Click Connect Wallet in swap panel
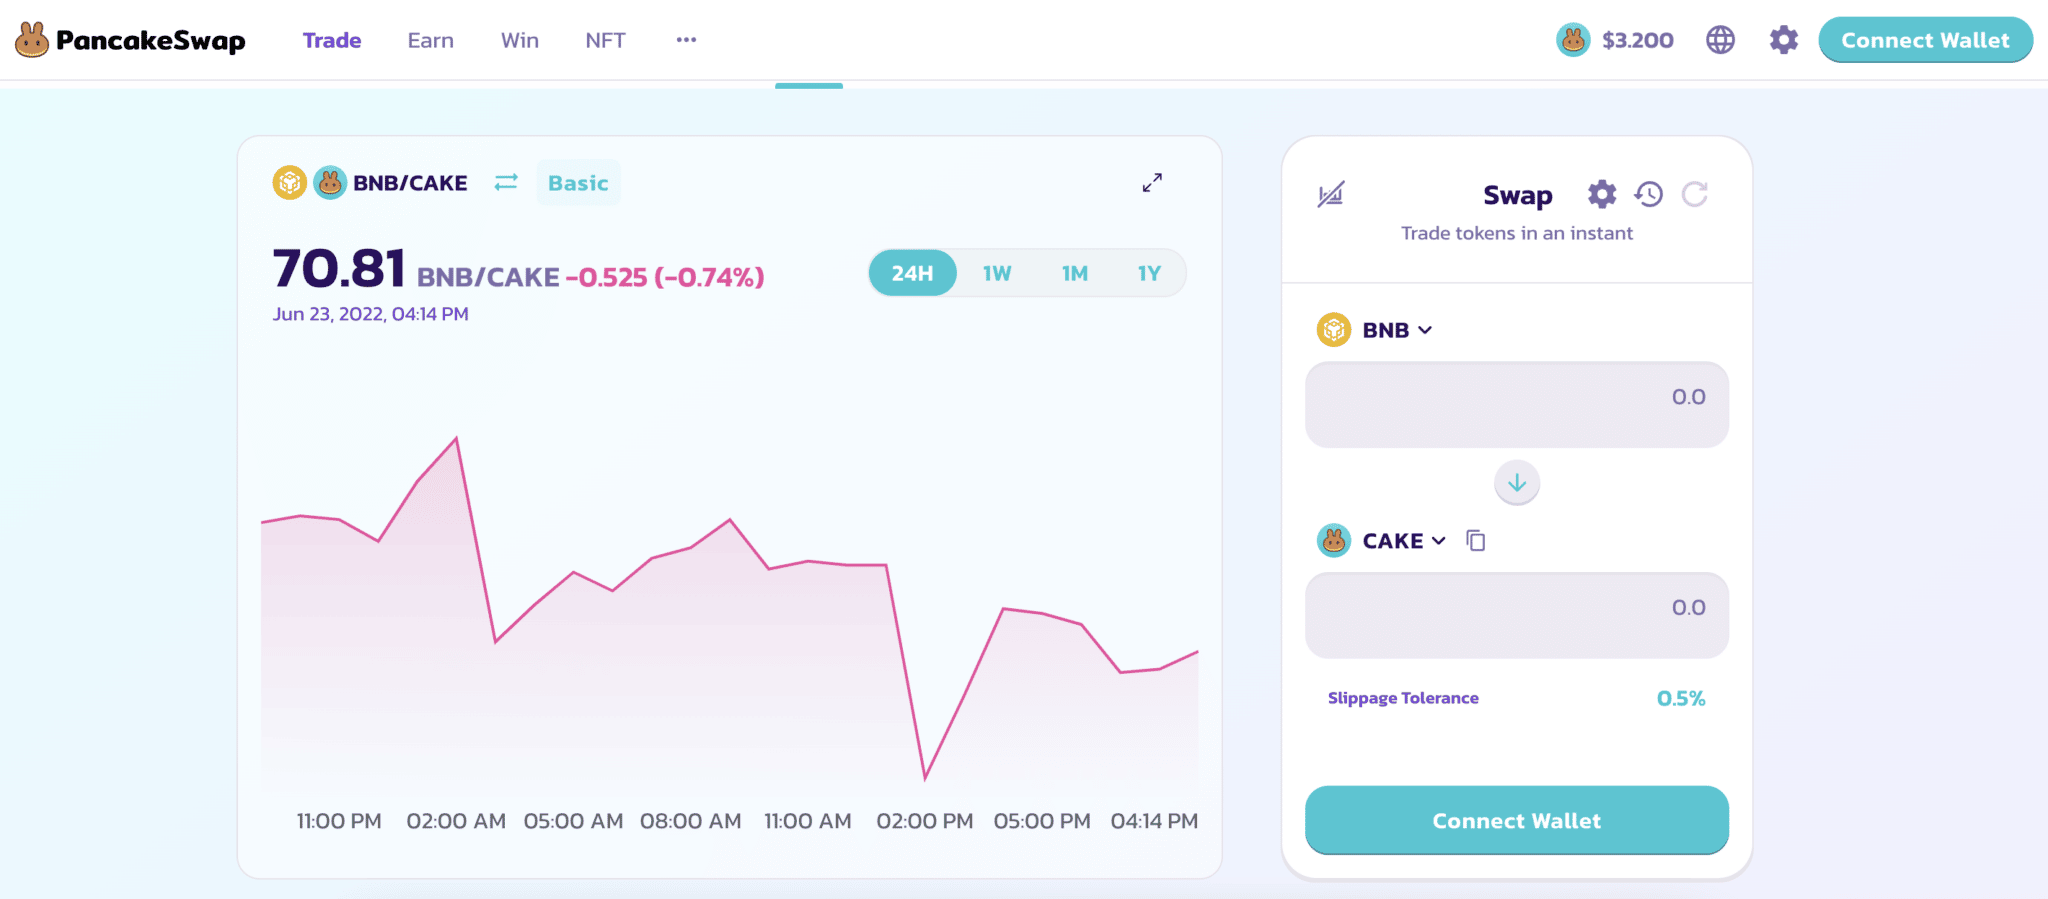This screenshot has width=2048, height=899. coord(1516,820)
